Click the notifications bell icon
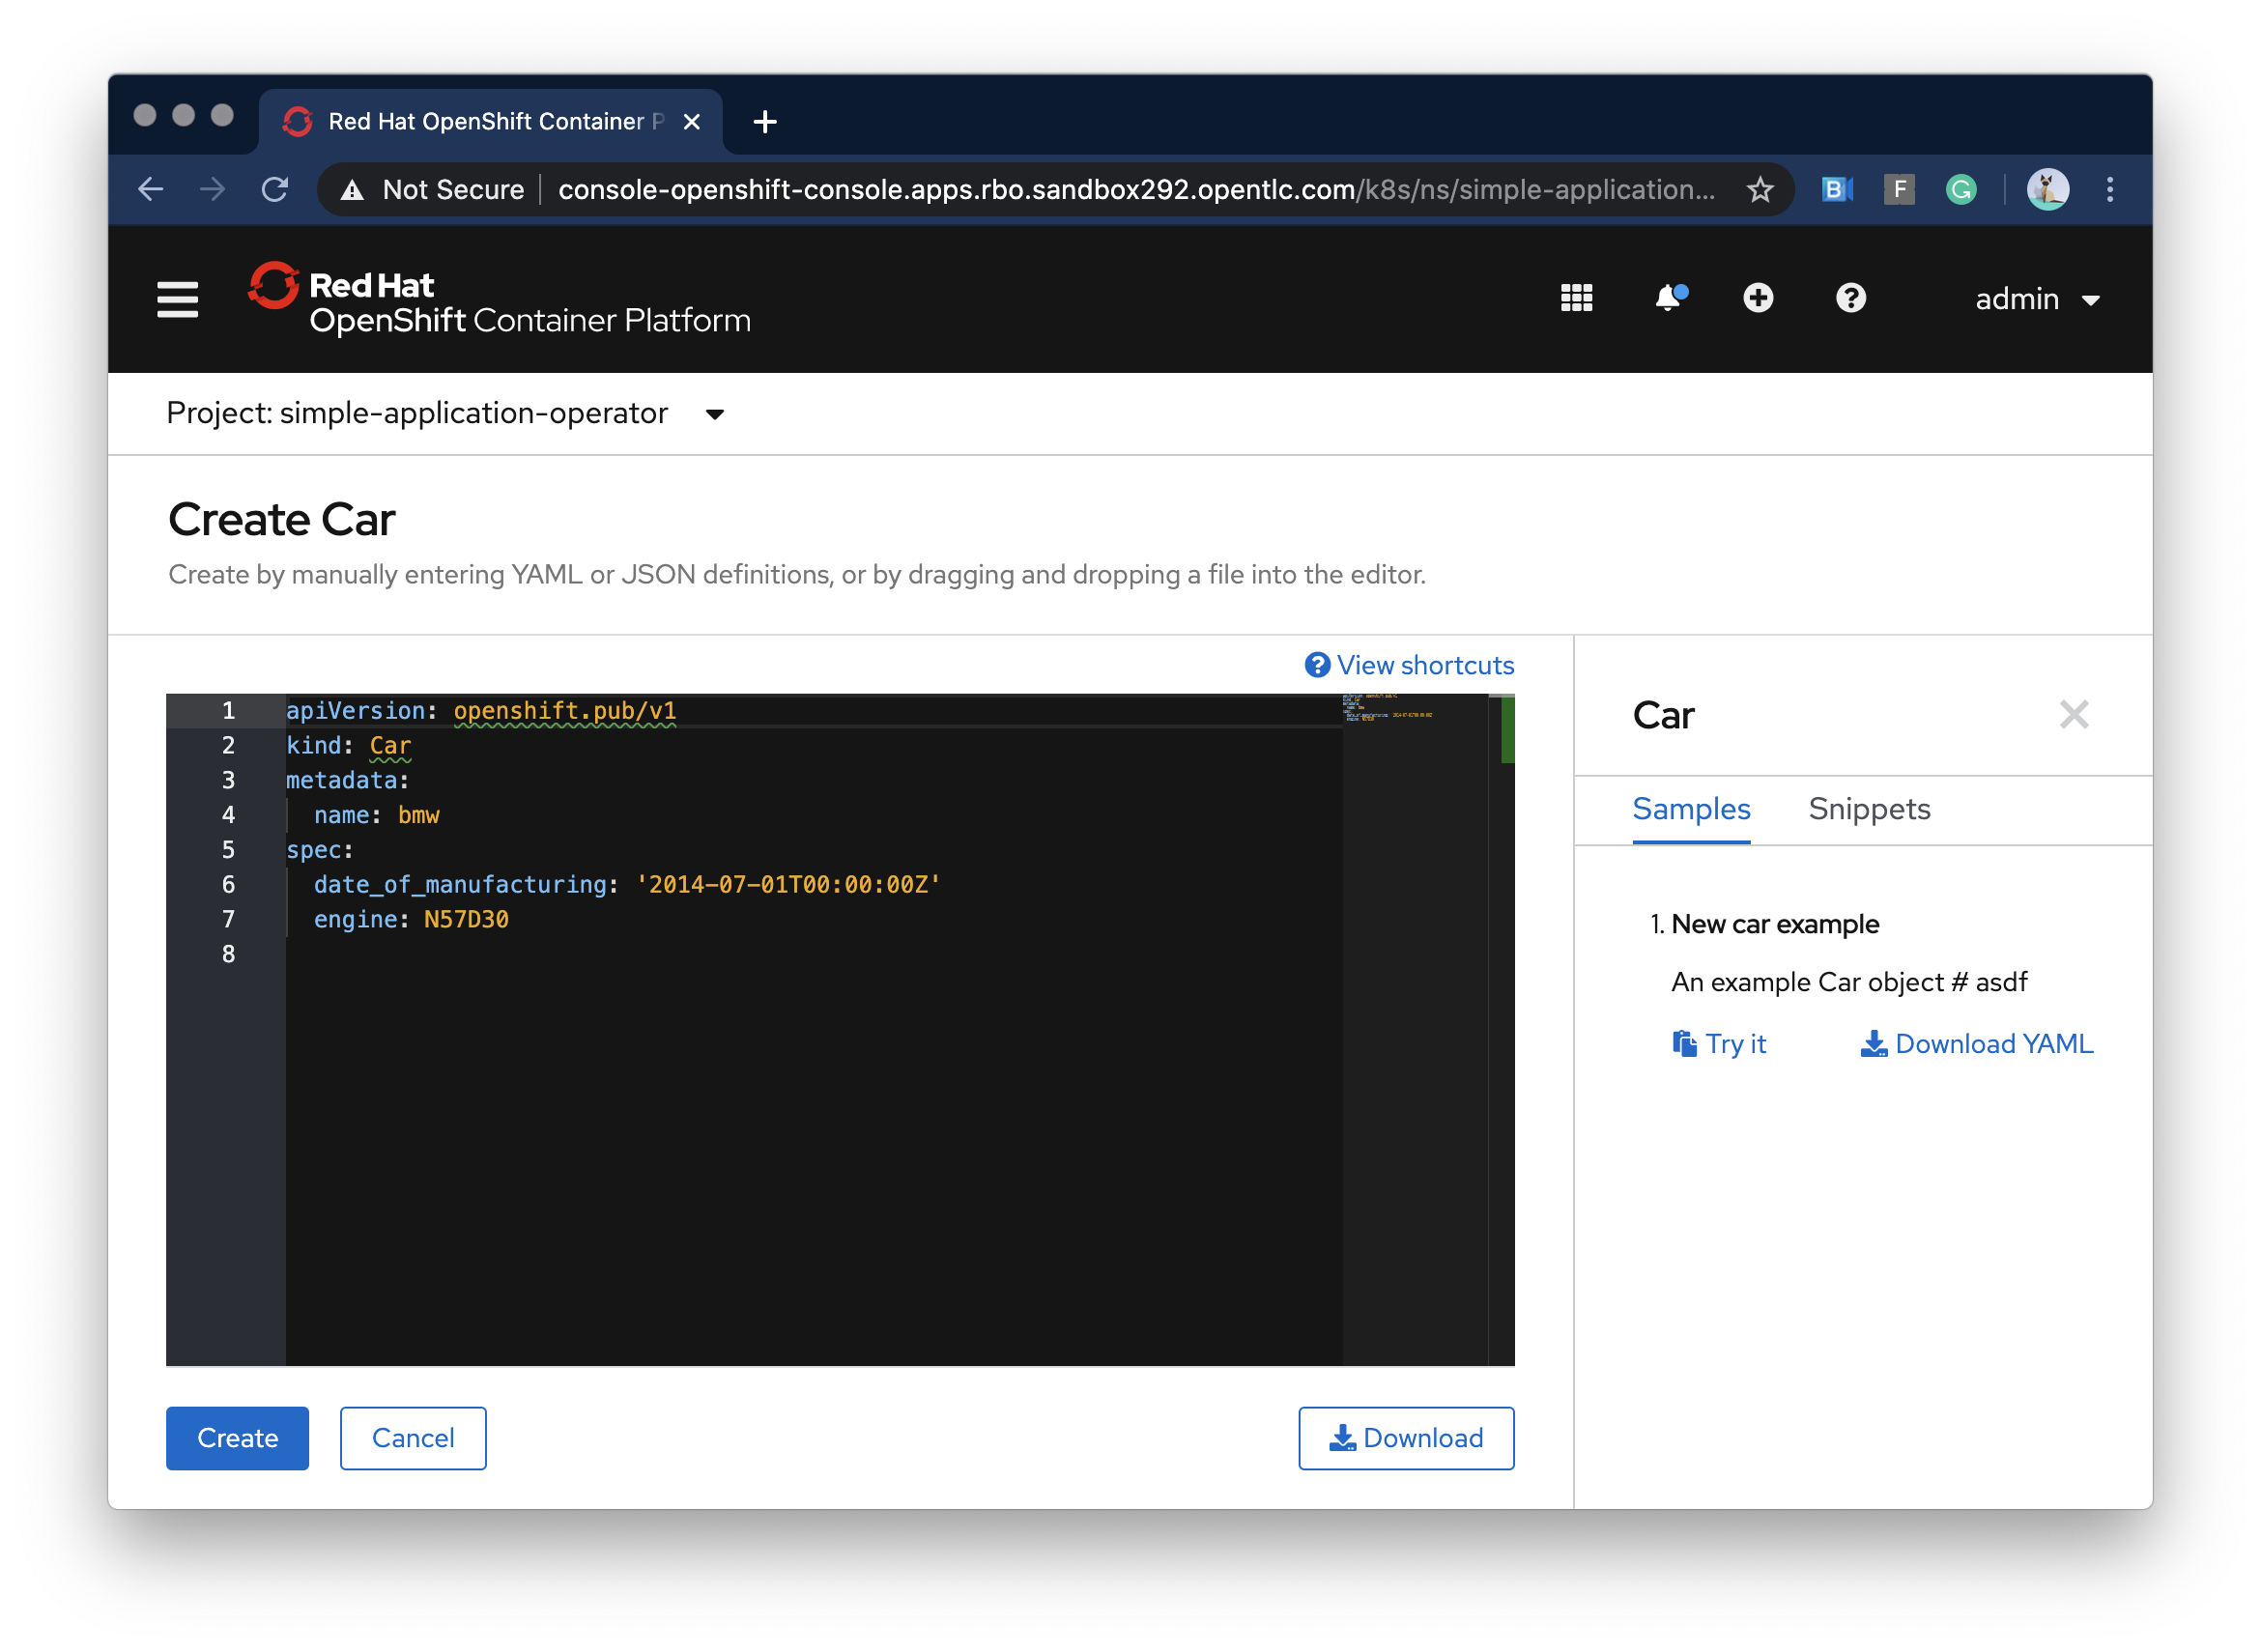This screenshot has width=2261, height=1652. pos(1668,298)
